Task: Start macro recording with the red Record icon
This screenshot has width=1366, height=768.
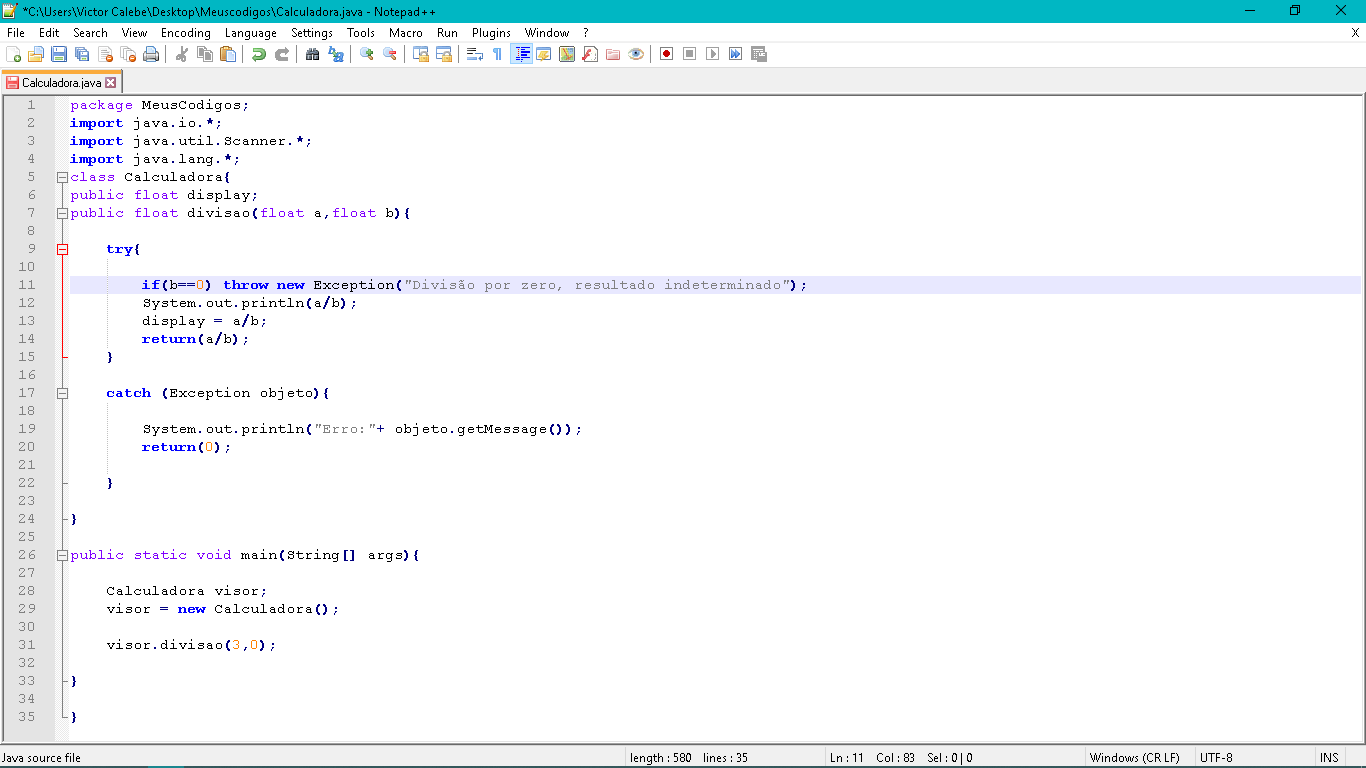Action: click(666, 54)
